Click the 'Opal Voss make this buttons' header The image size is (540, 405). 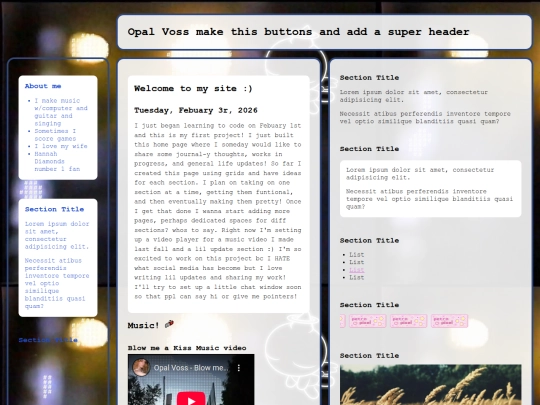pos(298,32)
